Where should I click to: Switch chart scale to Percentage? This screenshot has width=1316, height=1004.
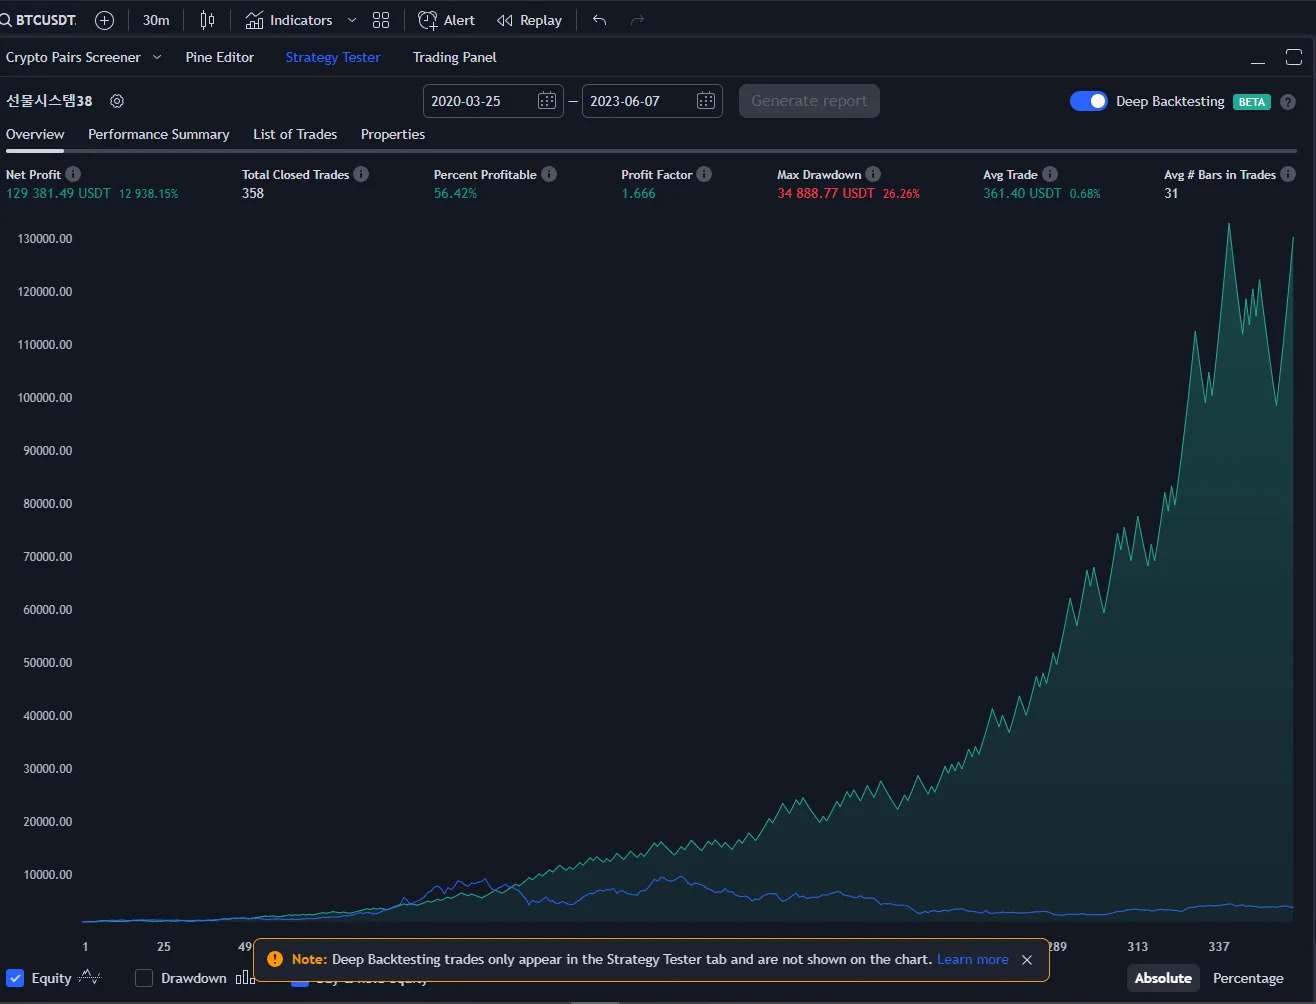(1248, 978)
